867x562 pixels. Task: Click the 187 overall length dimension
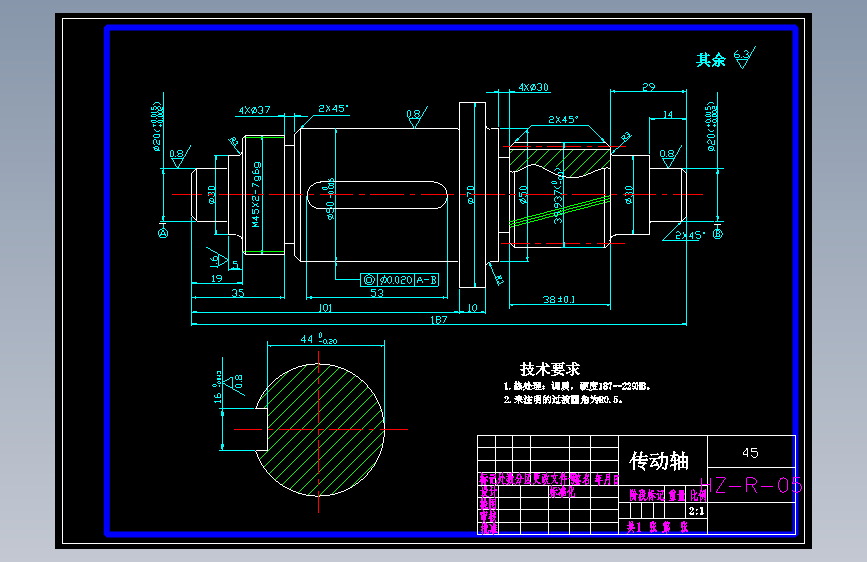click(x=438, y=320)
